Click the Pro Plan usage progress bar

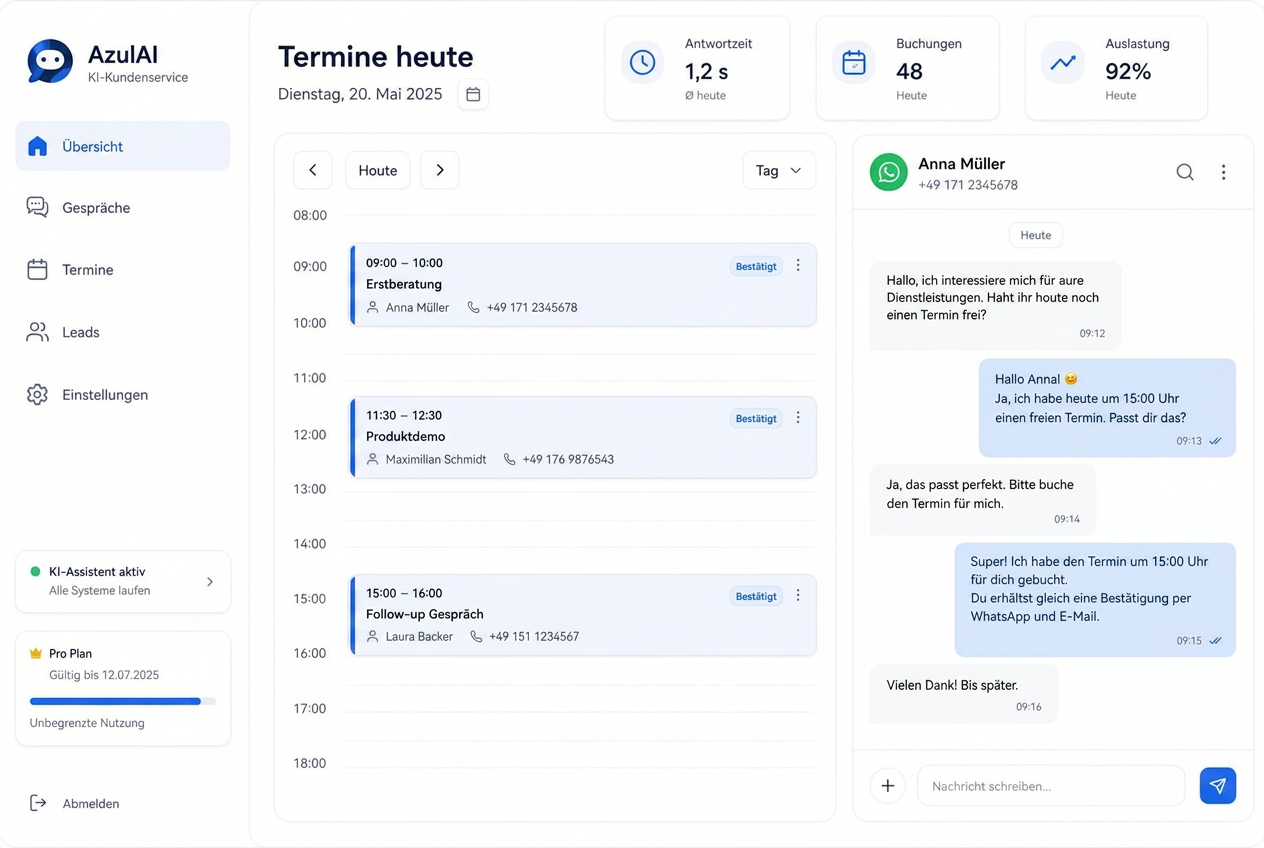pyautogui.click(x=123, y=701)
